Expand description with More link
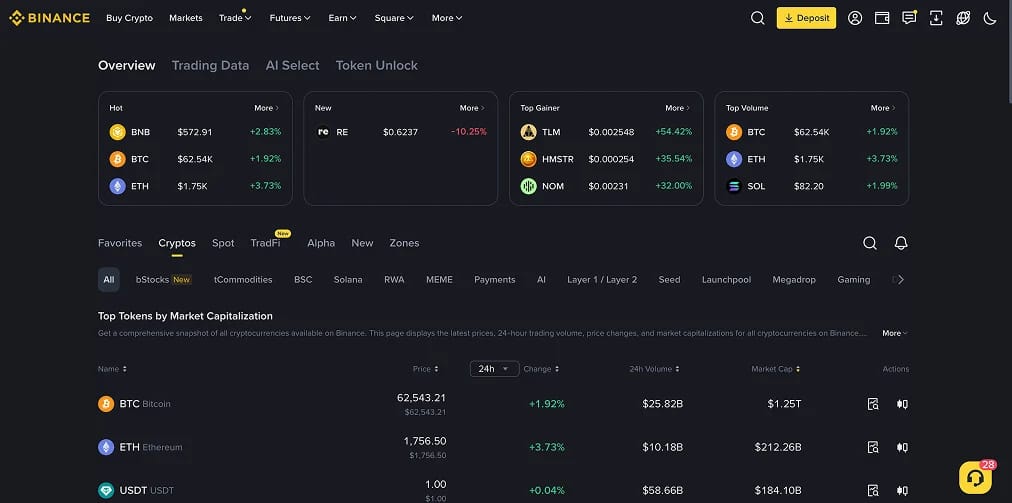Viewport: 1012px width, 503px height. 895,333
